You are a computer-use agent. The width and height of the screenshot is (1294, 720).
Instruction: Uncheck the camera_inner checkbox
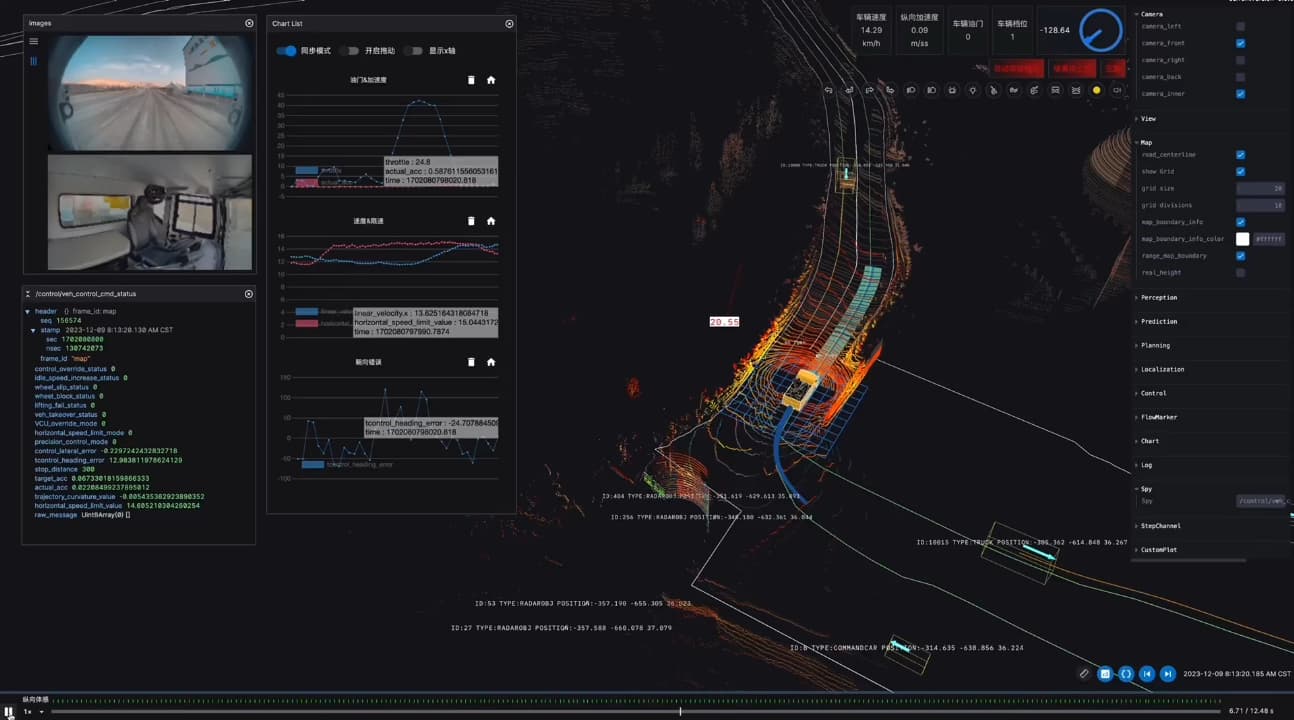(x=1240, y=94)
